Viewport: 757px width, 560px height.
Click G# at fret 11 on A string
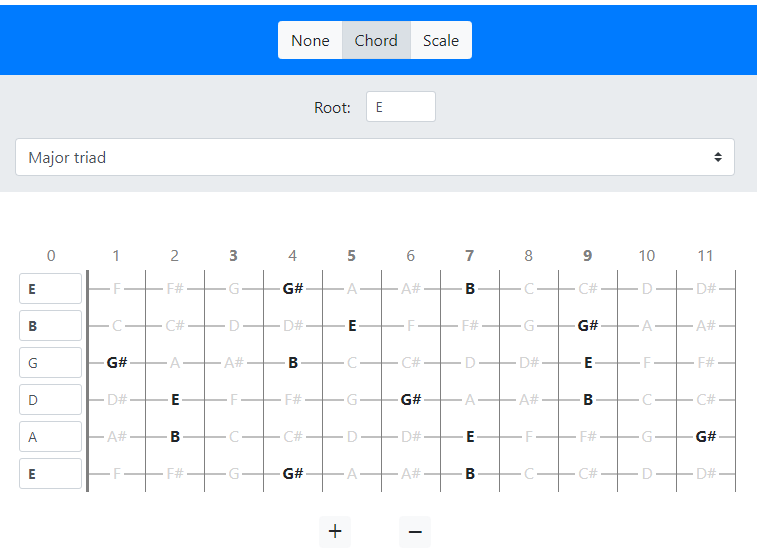pos(706,437)
